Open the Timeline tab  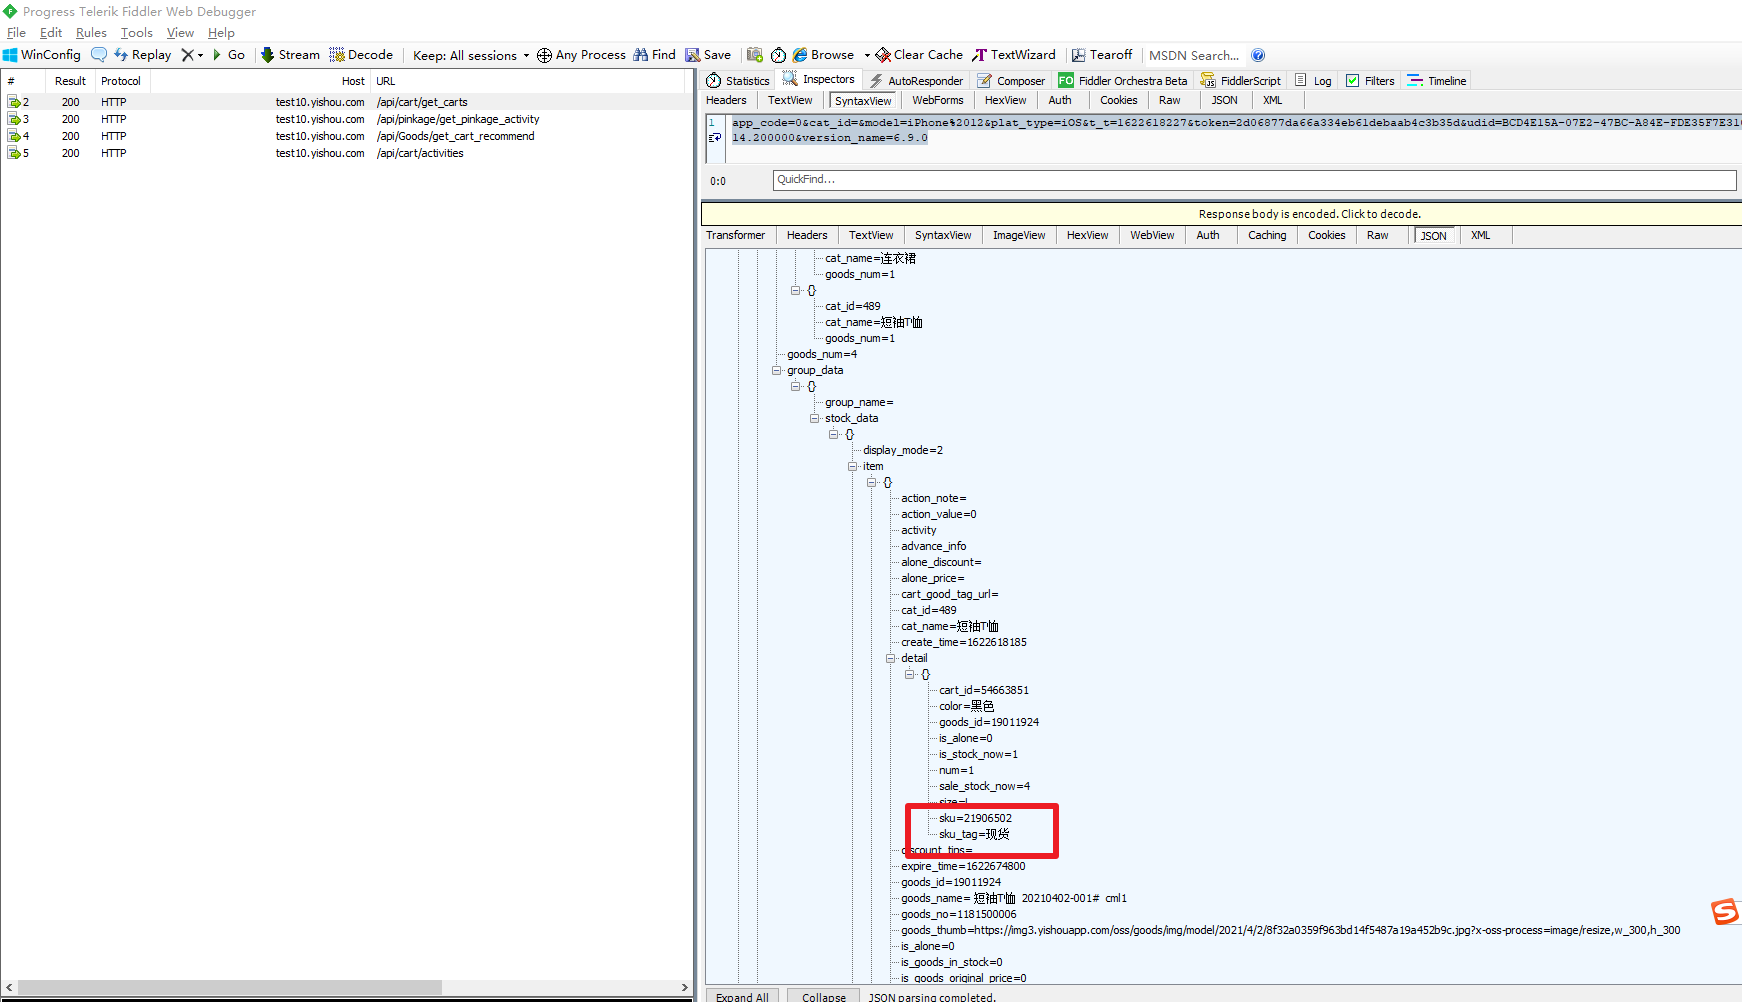click(x=1437, y=81)
